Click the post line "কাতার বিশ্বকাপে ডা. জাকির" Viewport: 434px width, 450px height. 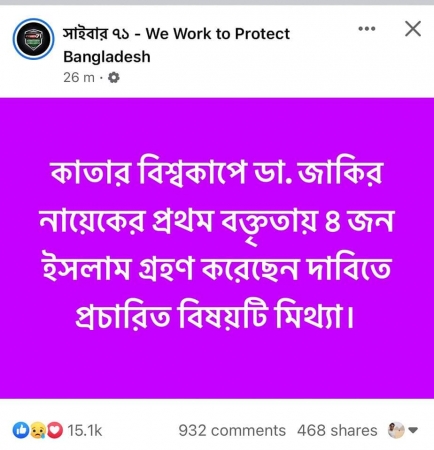point(216,174)
